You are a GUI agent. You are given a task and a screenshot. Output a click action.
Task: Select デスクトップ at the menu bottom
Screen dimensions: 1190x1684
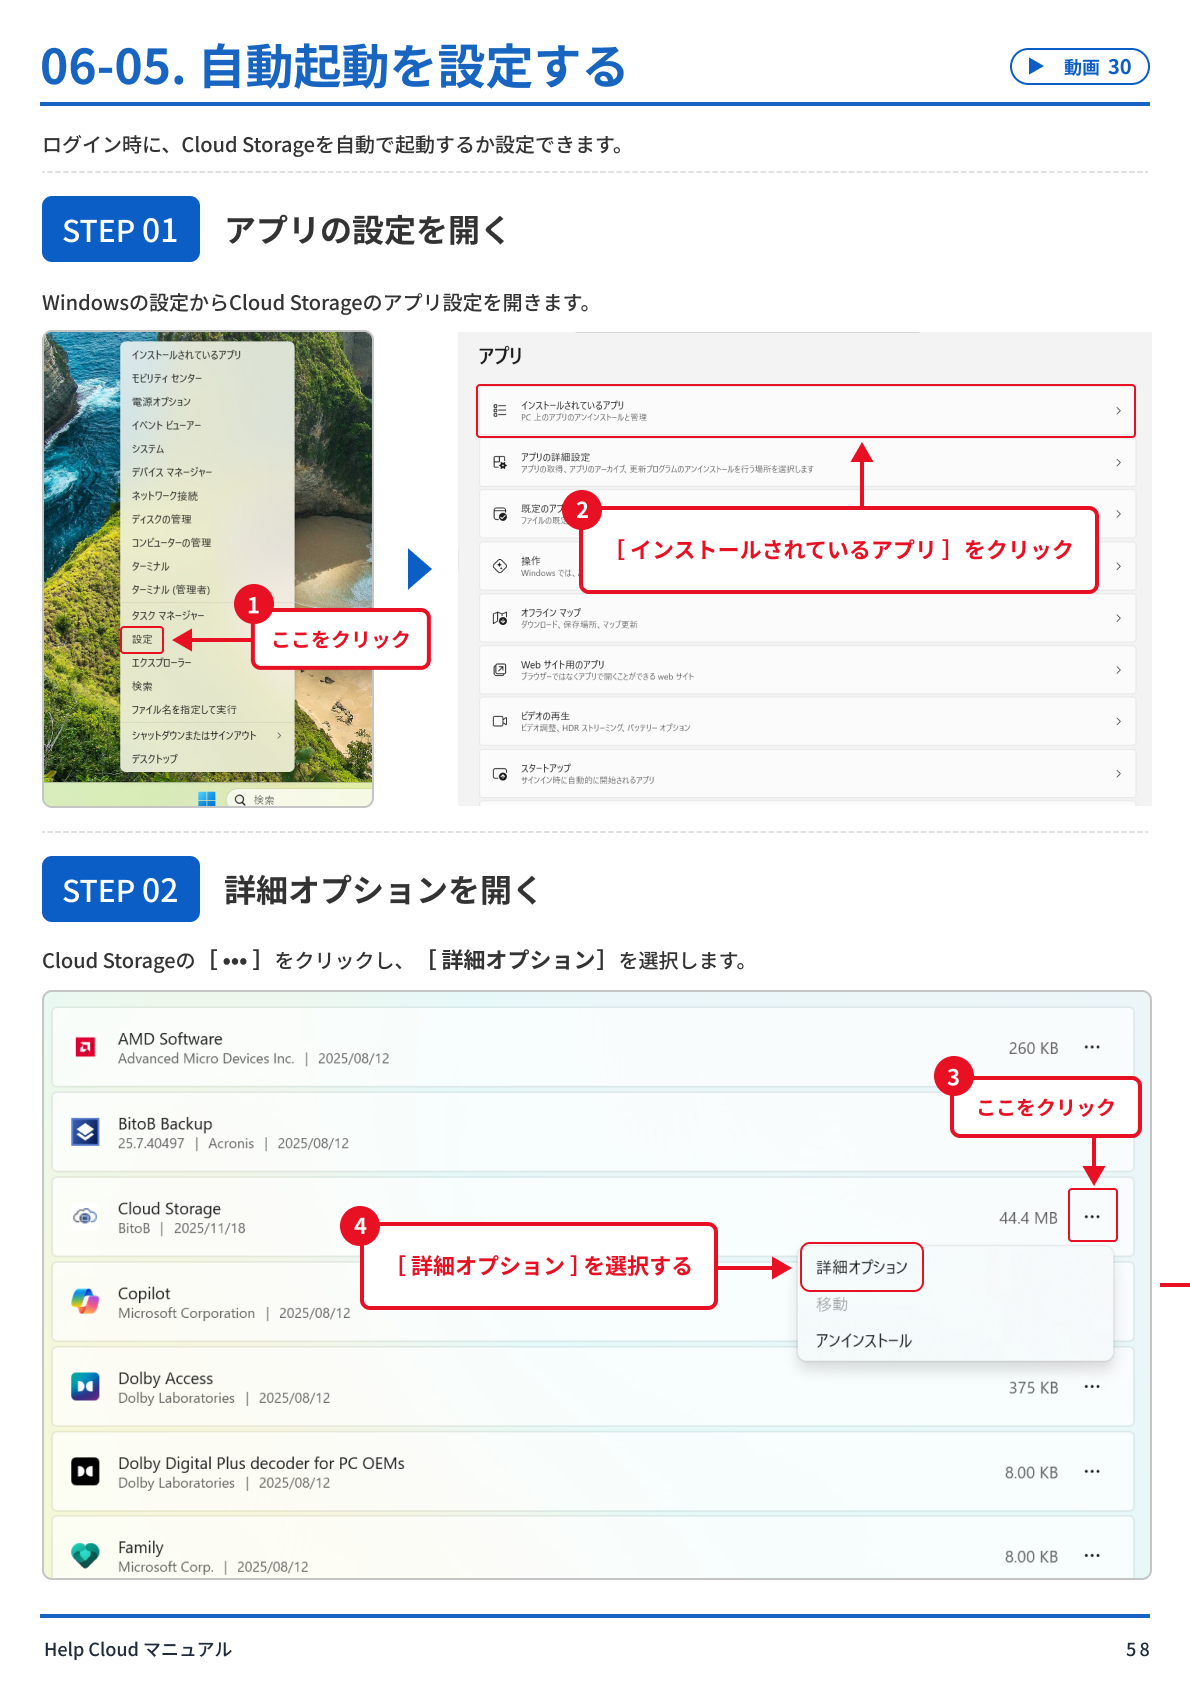[x=155, y=759]
